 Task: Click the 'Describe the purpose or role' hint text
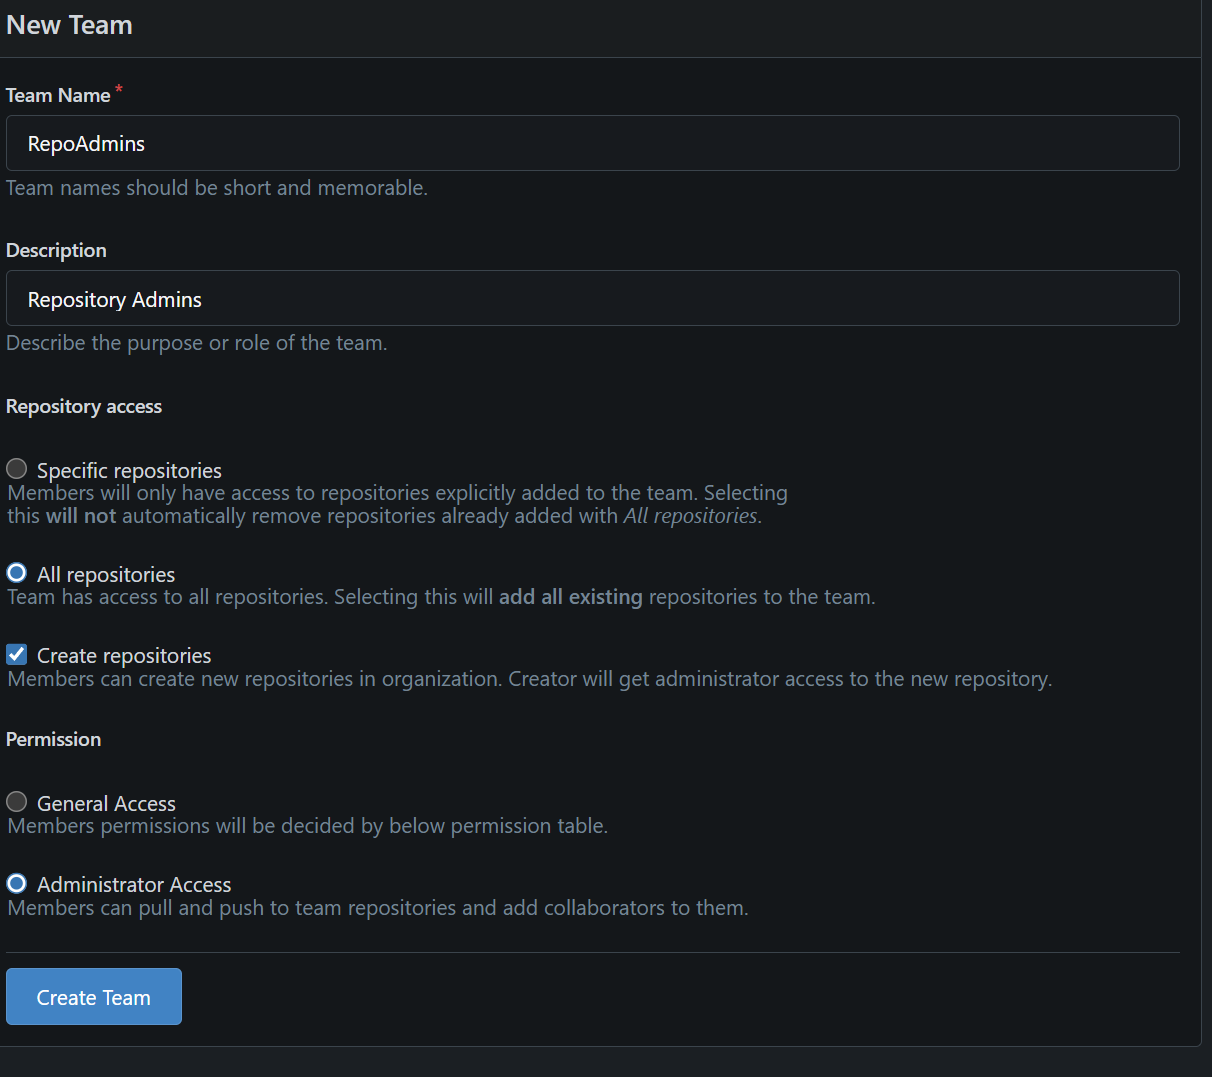click(197, 343)
